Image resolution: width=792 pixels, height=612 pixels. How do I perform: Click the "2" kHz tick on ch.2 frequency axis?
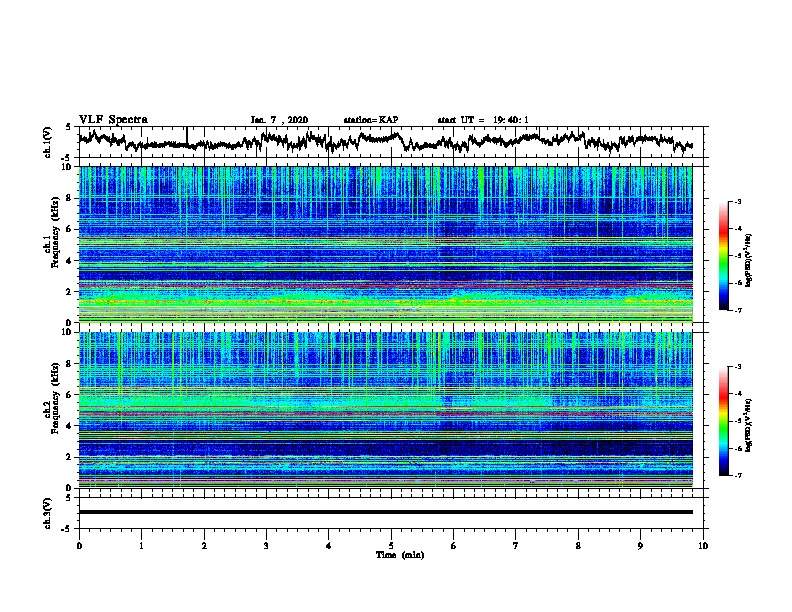[70, 457]
